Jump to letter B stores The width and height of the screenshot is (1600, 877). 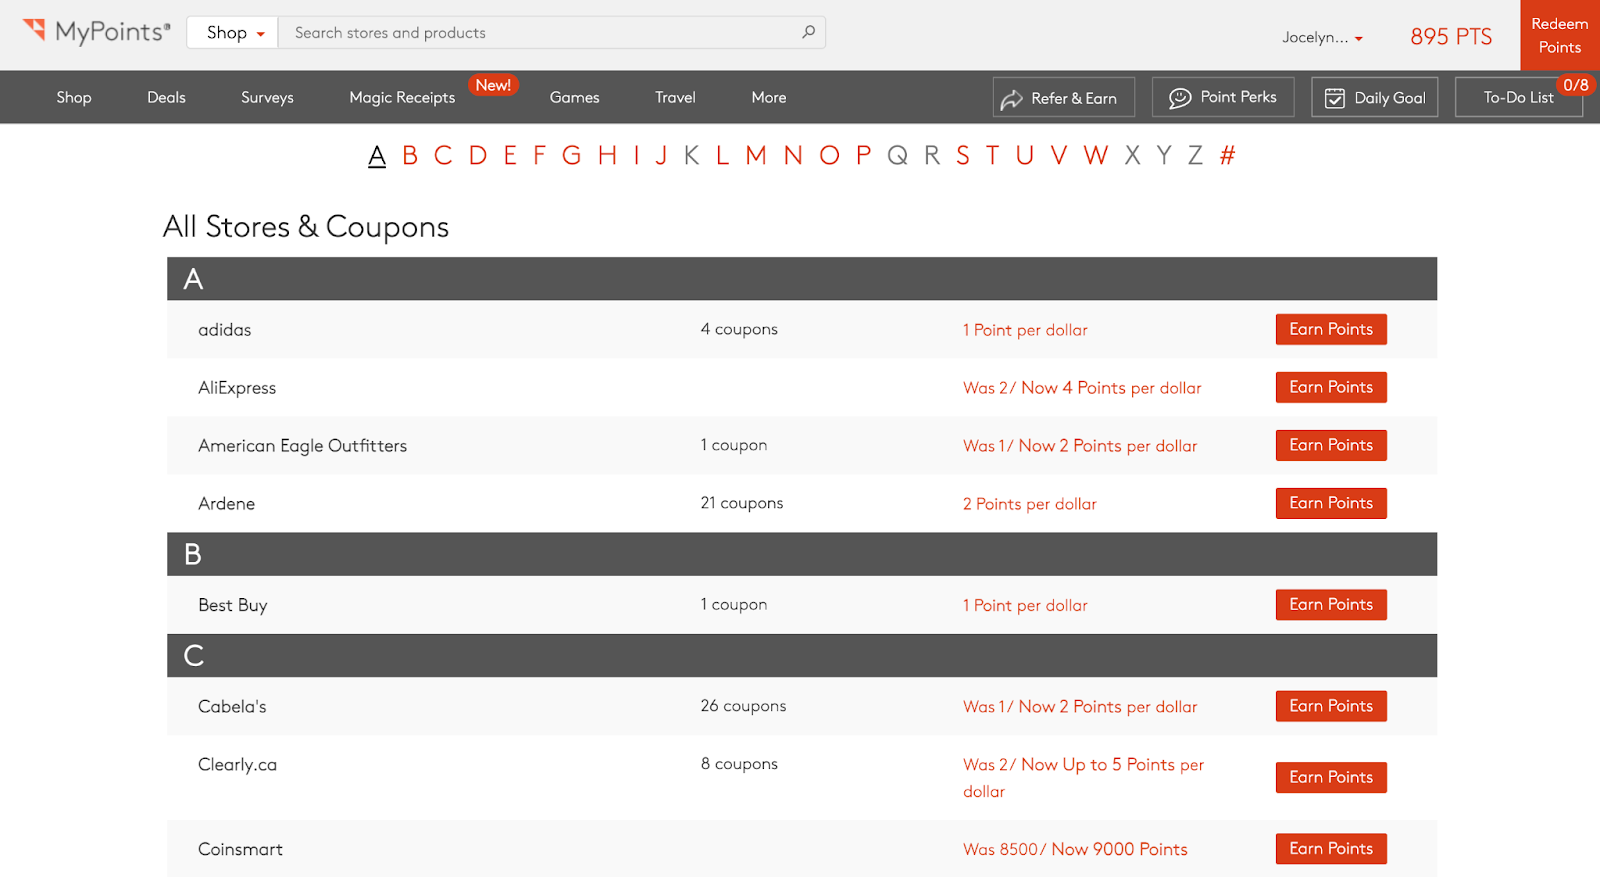(x=410, y=155)
